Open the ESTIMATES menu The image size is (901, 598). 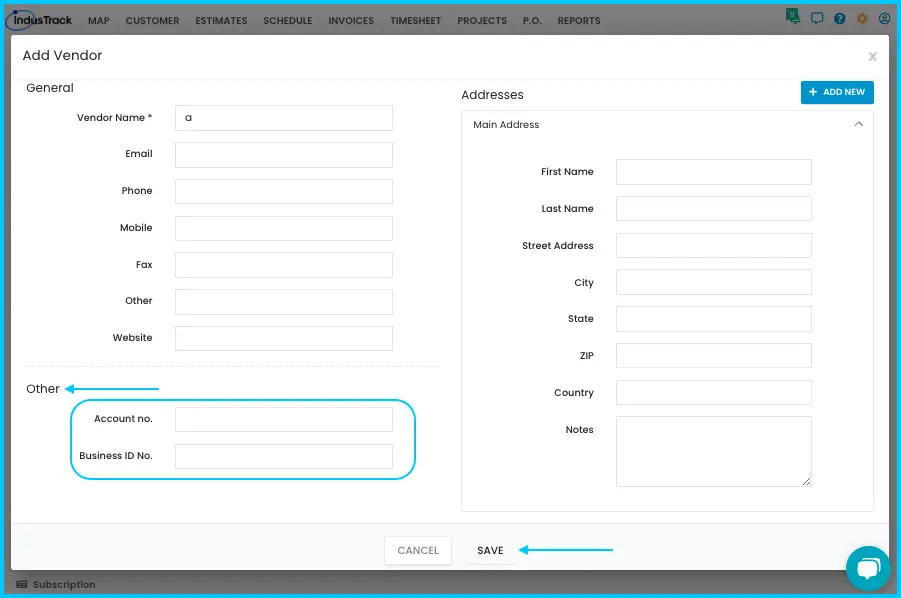(221, 21)
